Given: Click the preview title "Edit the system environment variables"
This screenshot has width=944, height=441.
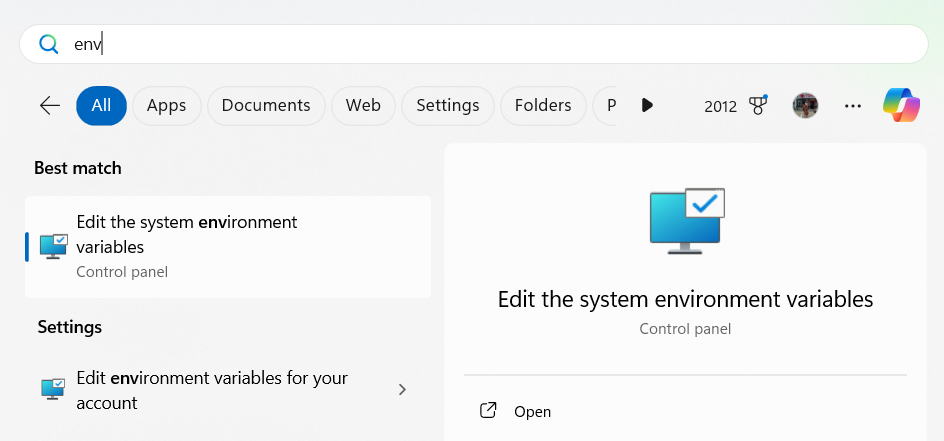Looking at the screenshot, I should tap(685, 299).
